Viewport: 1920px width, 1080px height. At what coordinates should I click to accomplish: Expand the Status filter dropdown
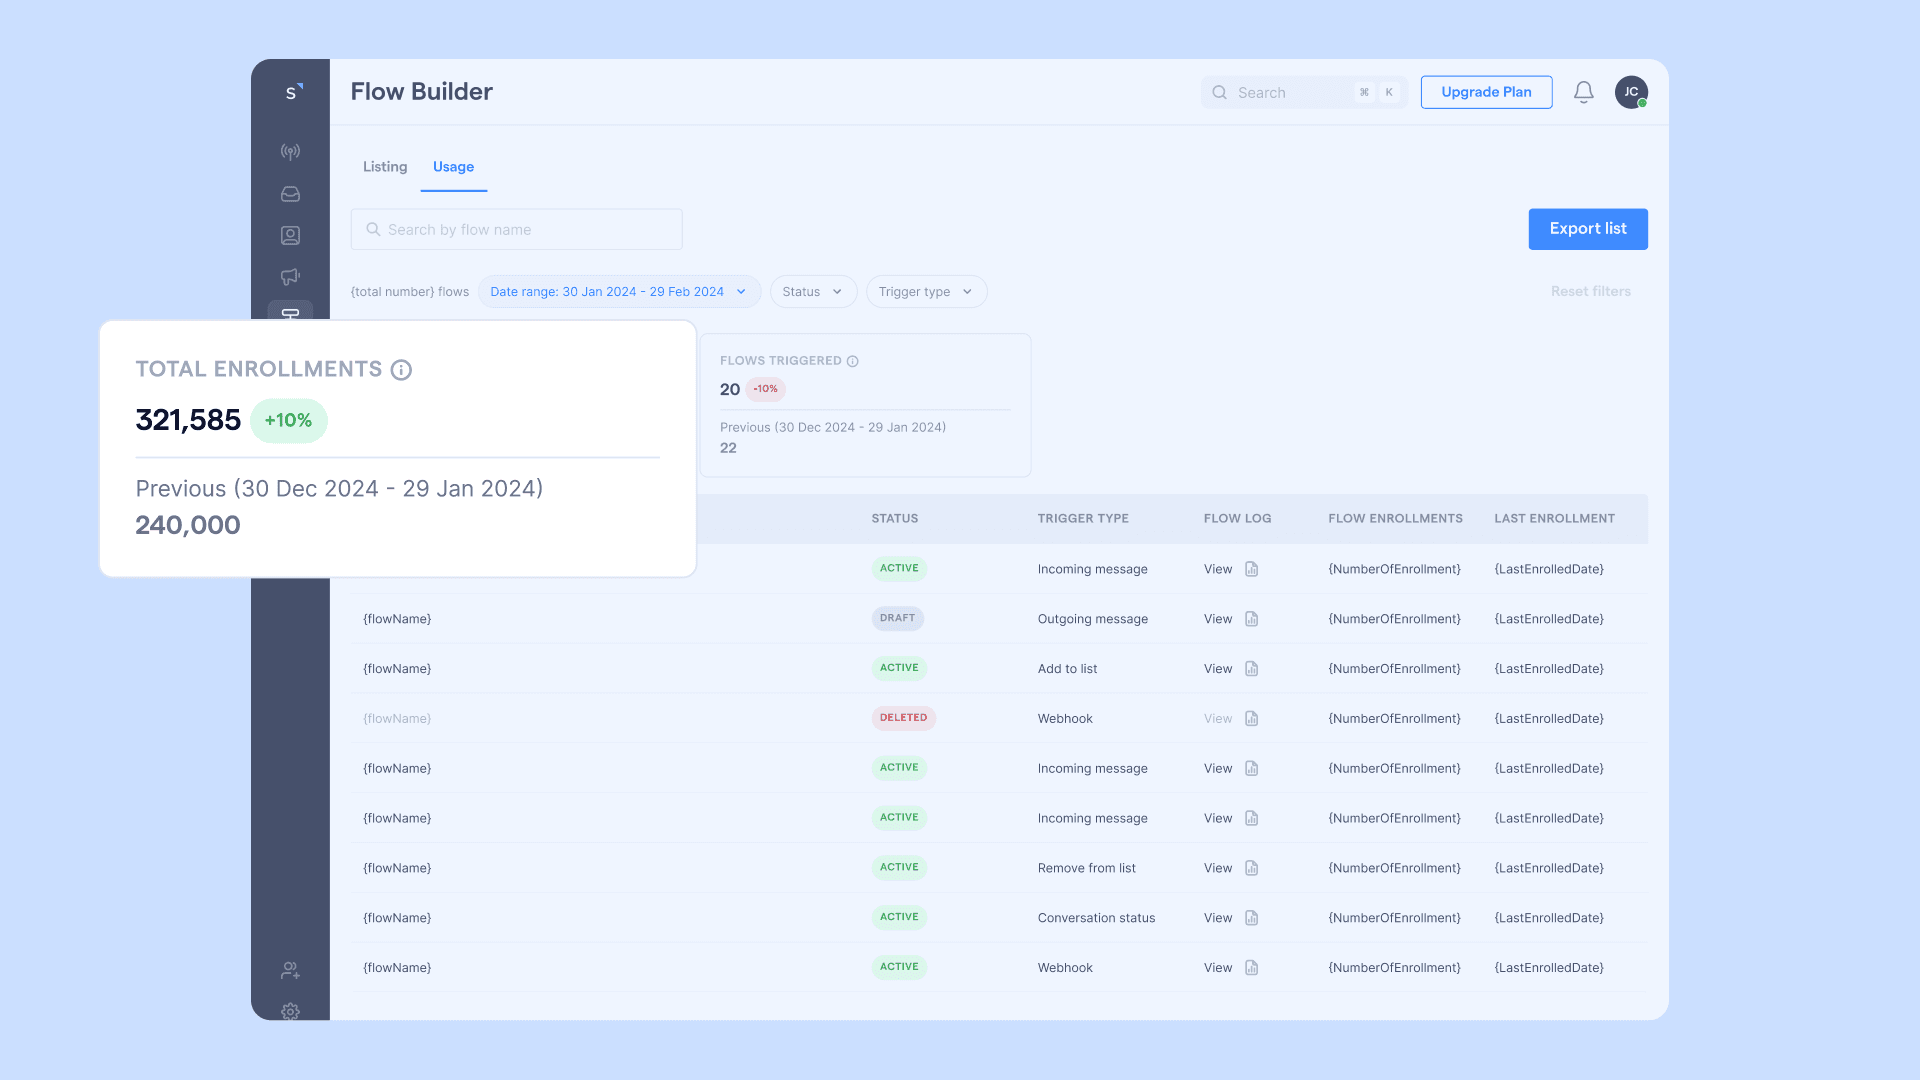tap(812, 291)
